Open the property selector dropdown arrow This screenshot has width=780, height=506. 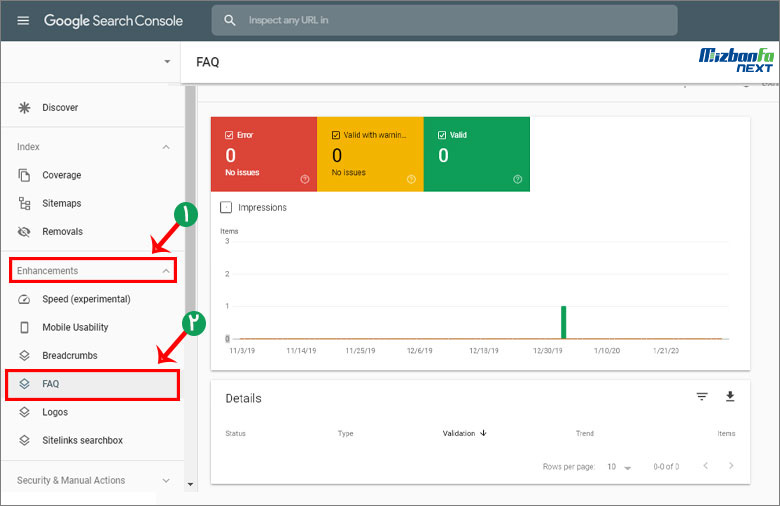(167, 62)
